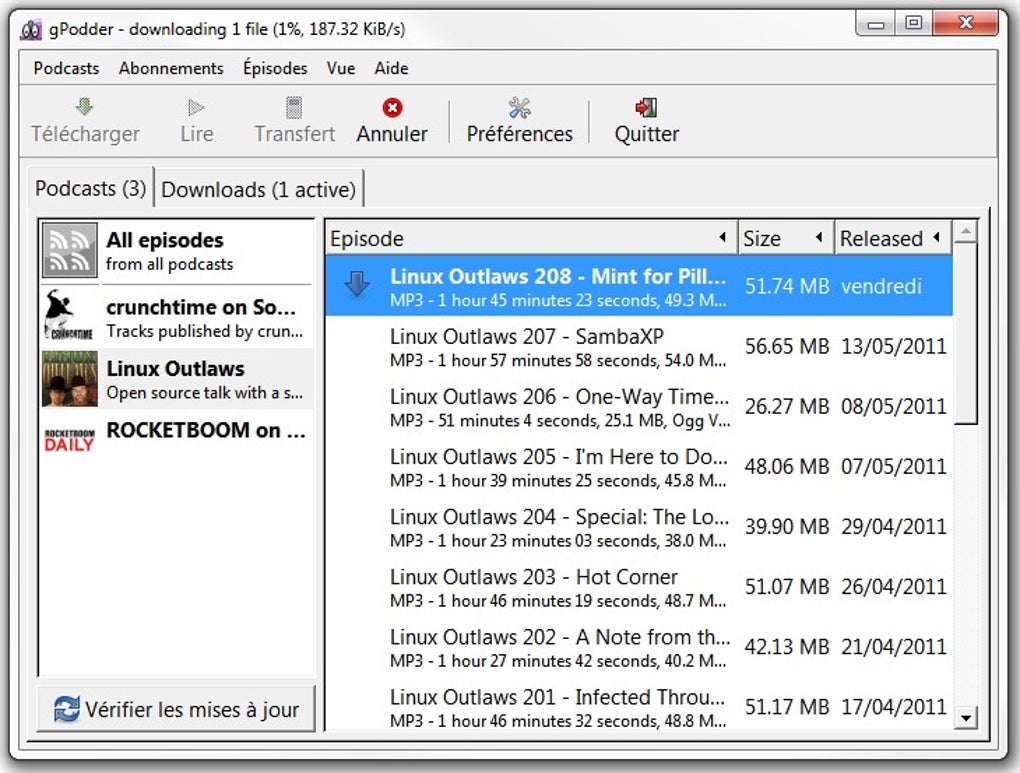This screenshot has width=1020, height=773.
Task: Click the 56.65 MB size cell
Action: coord(787,346)
